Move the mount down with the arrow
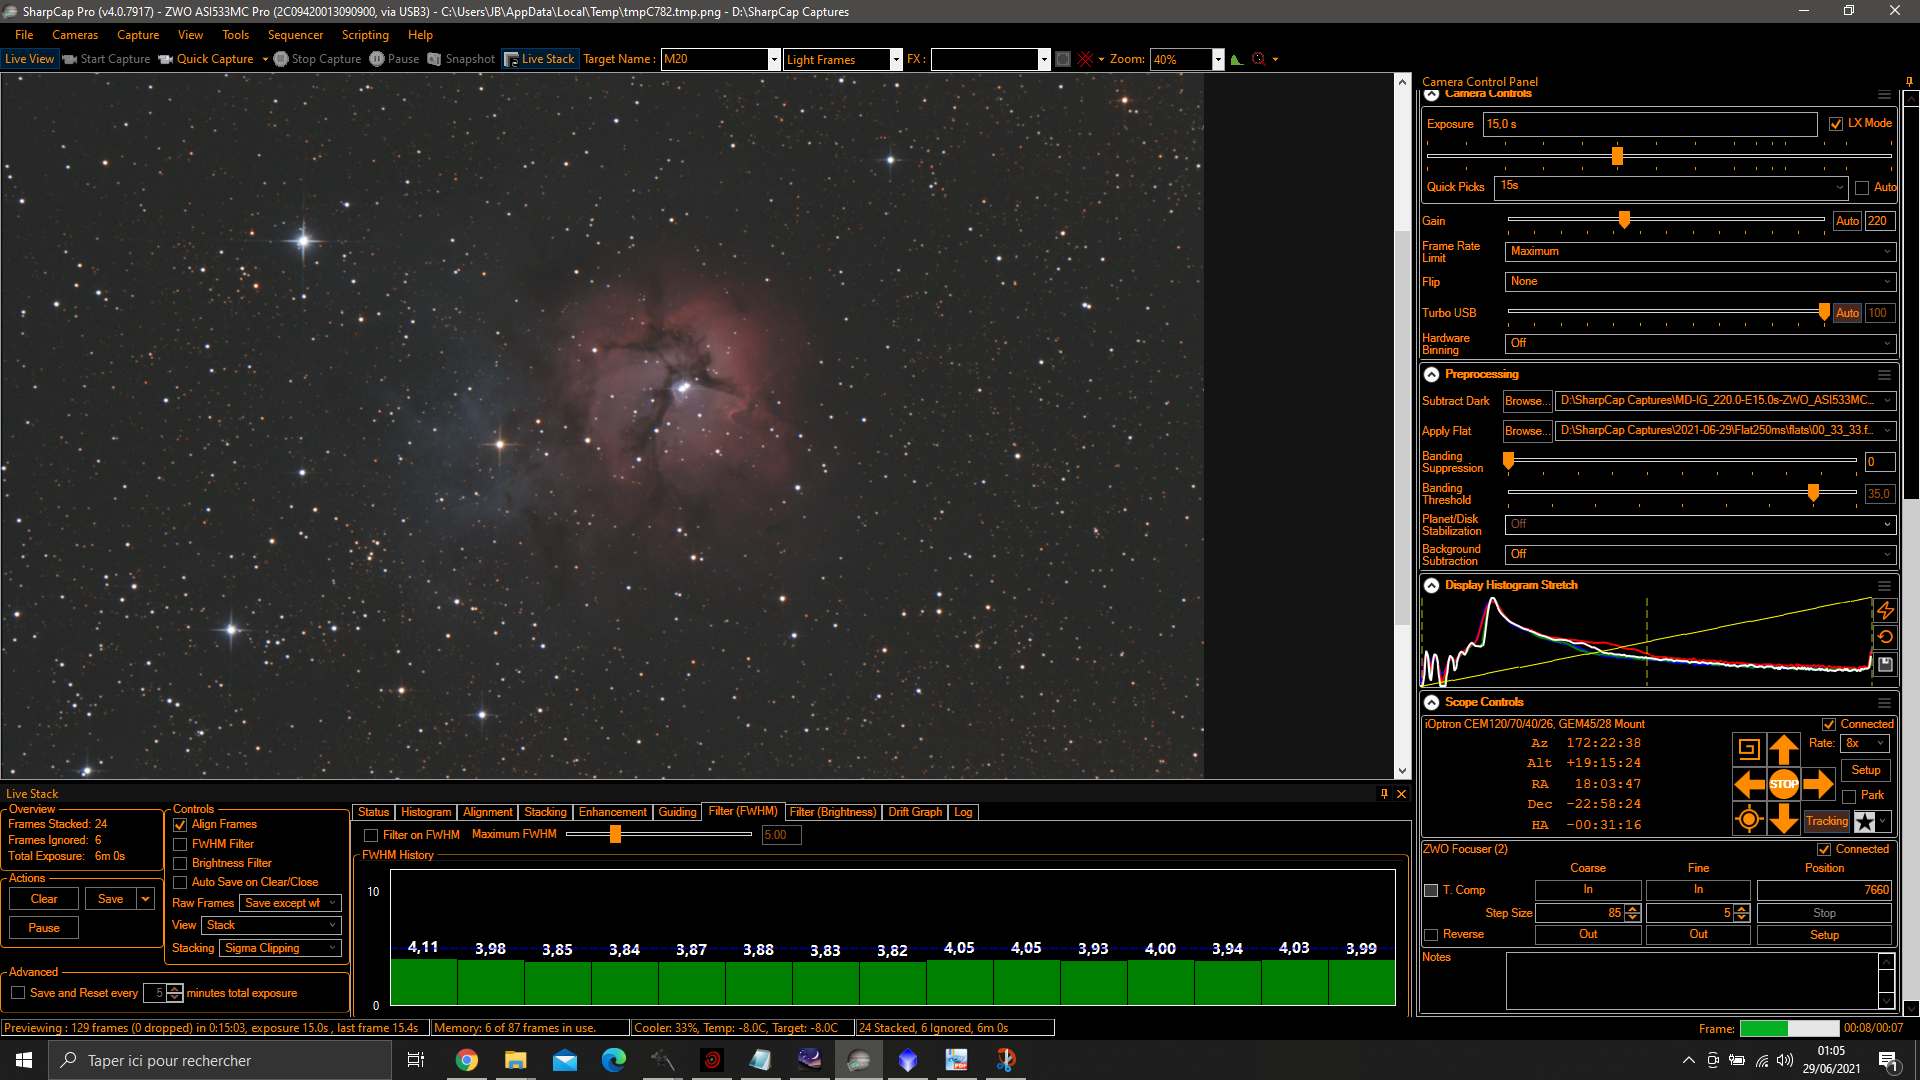The width and height of the screenshot is (1920, 1080). [x=1783, y=819]
